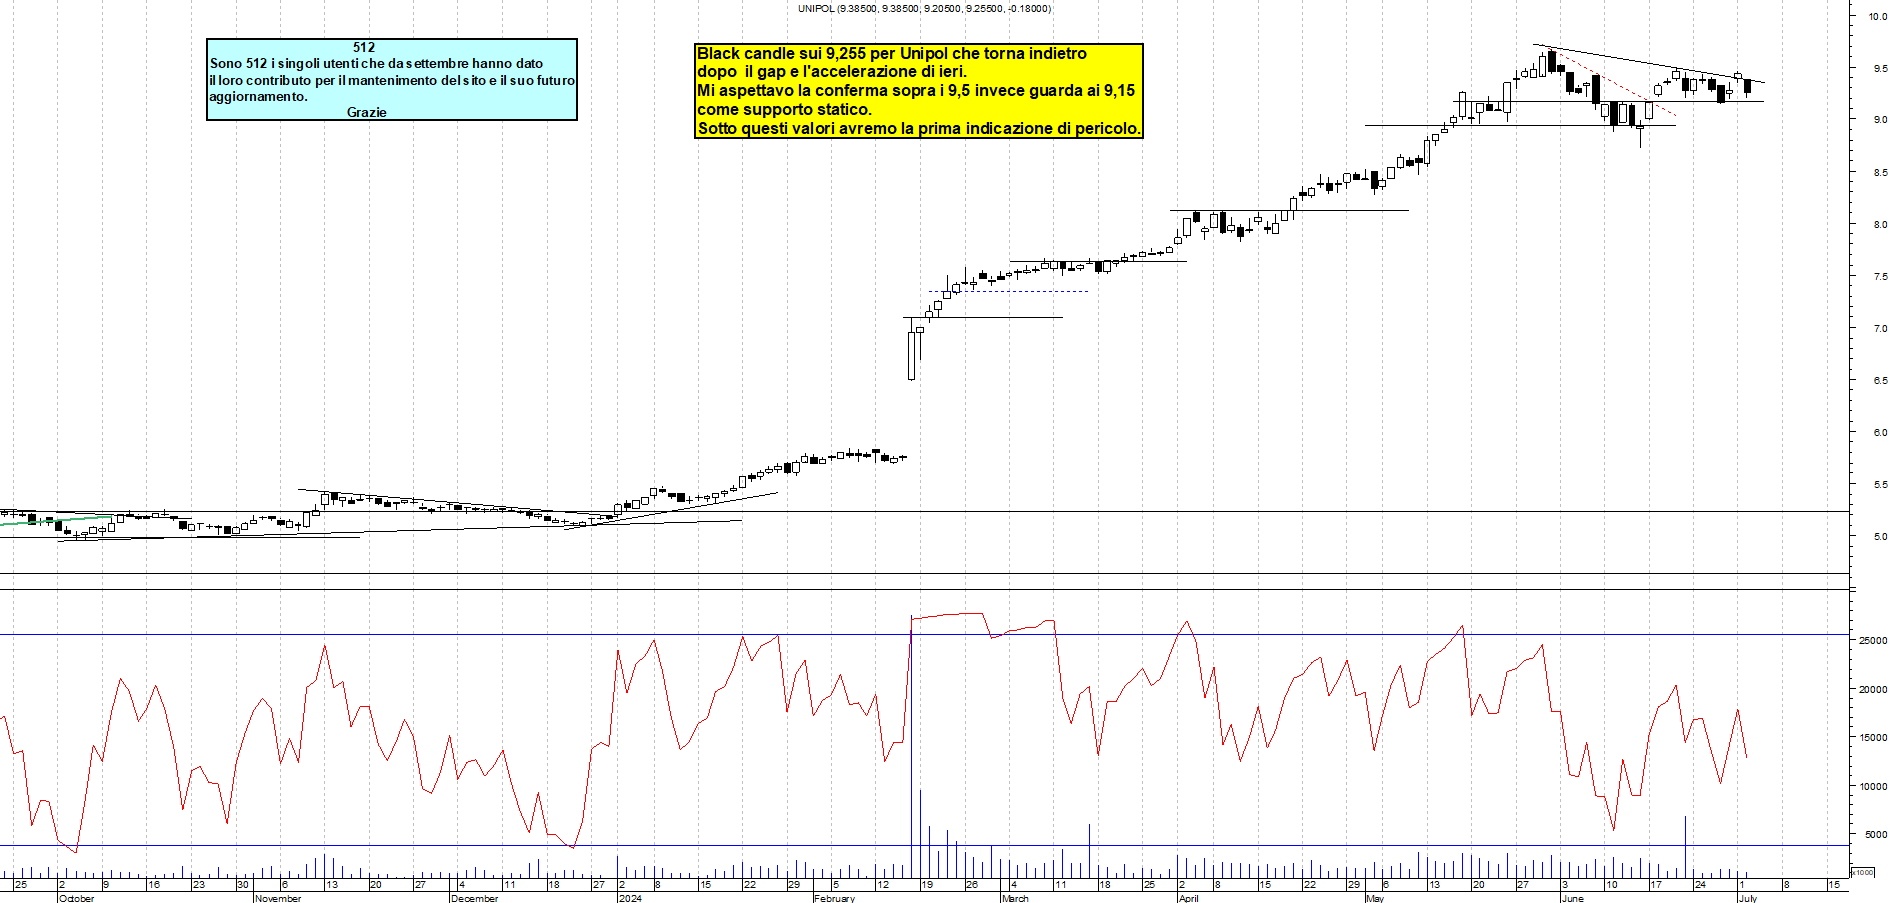The image size is (1890, 903).
Task: Click the 15000 volume axis label
Action: 1873,737
